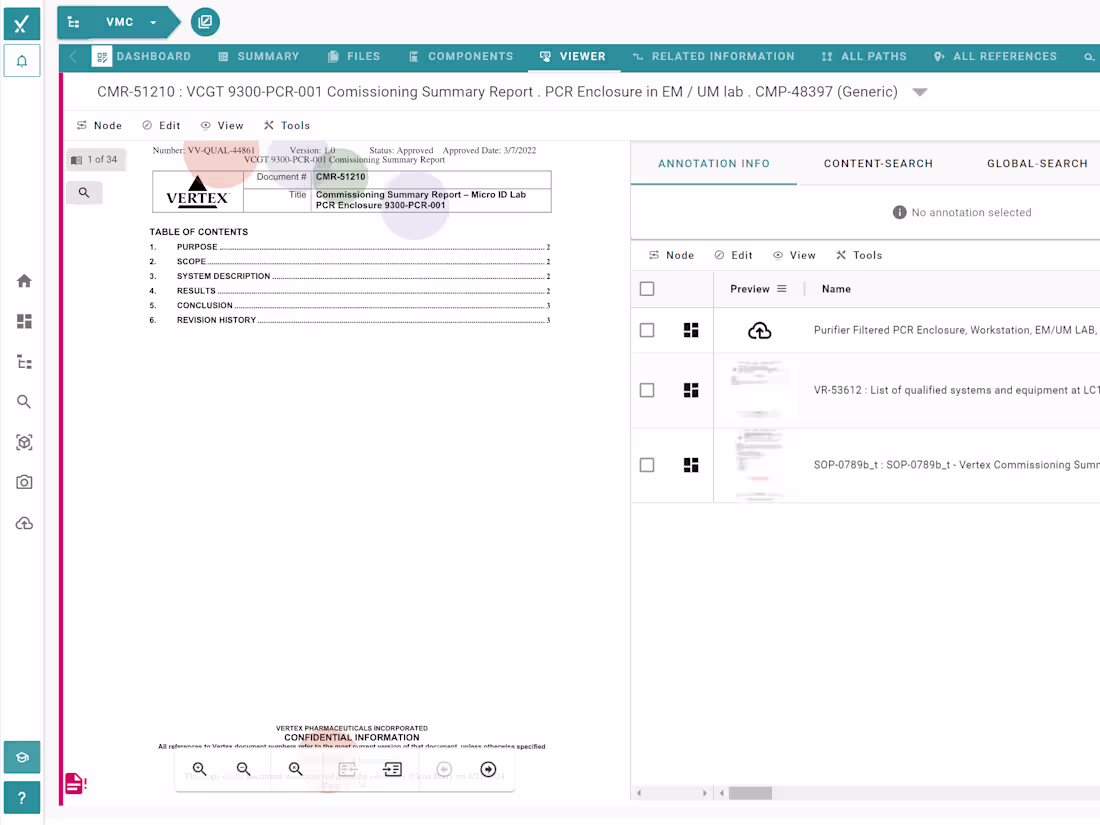Viewport: 1100px width, 825px height.
Task: Click the pink document alert icon
Action: coord(75,783)
